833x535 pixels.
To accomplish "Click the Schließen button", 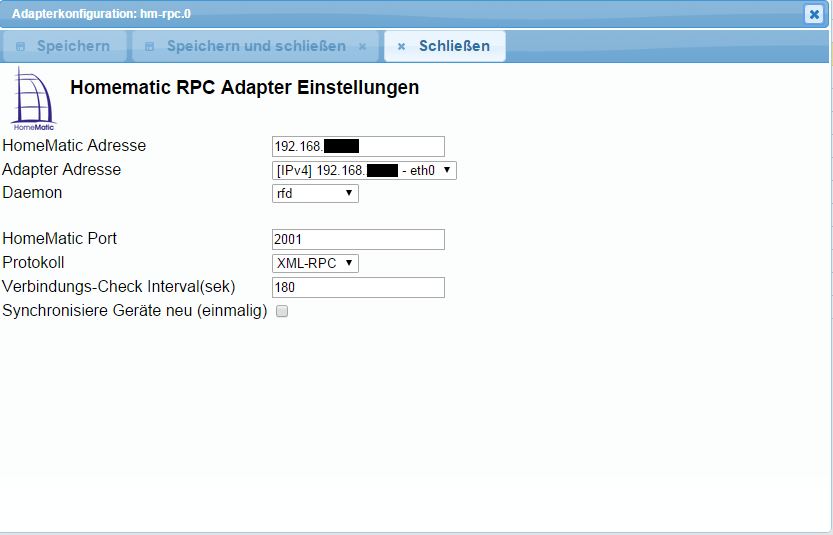I will (x=445, y=46).
